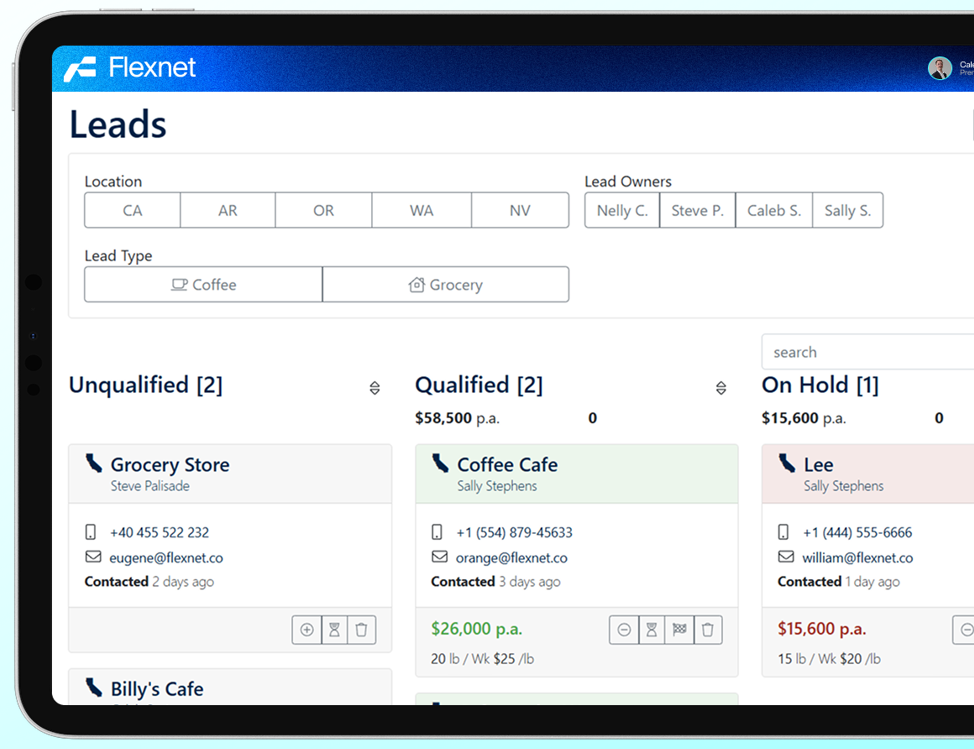Click orange@flexnet.co email address
The height and width of the screenshot is (749, 974).
tap(511, 558)
